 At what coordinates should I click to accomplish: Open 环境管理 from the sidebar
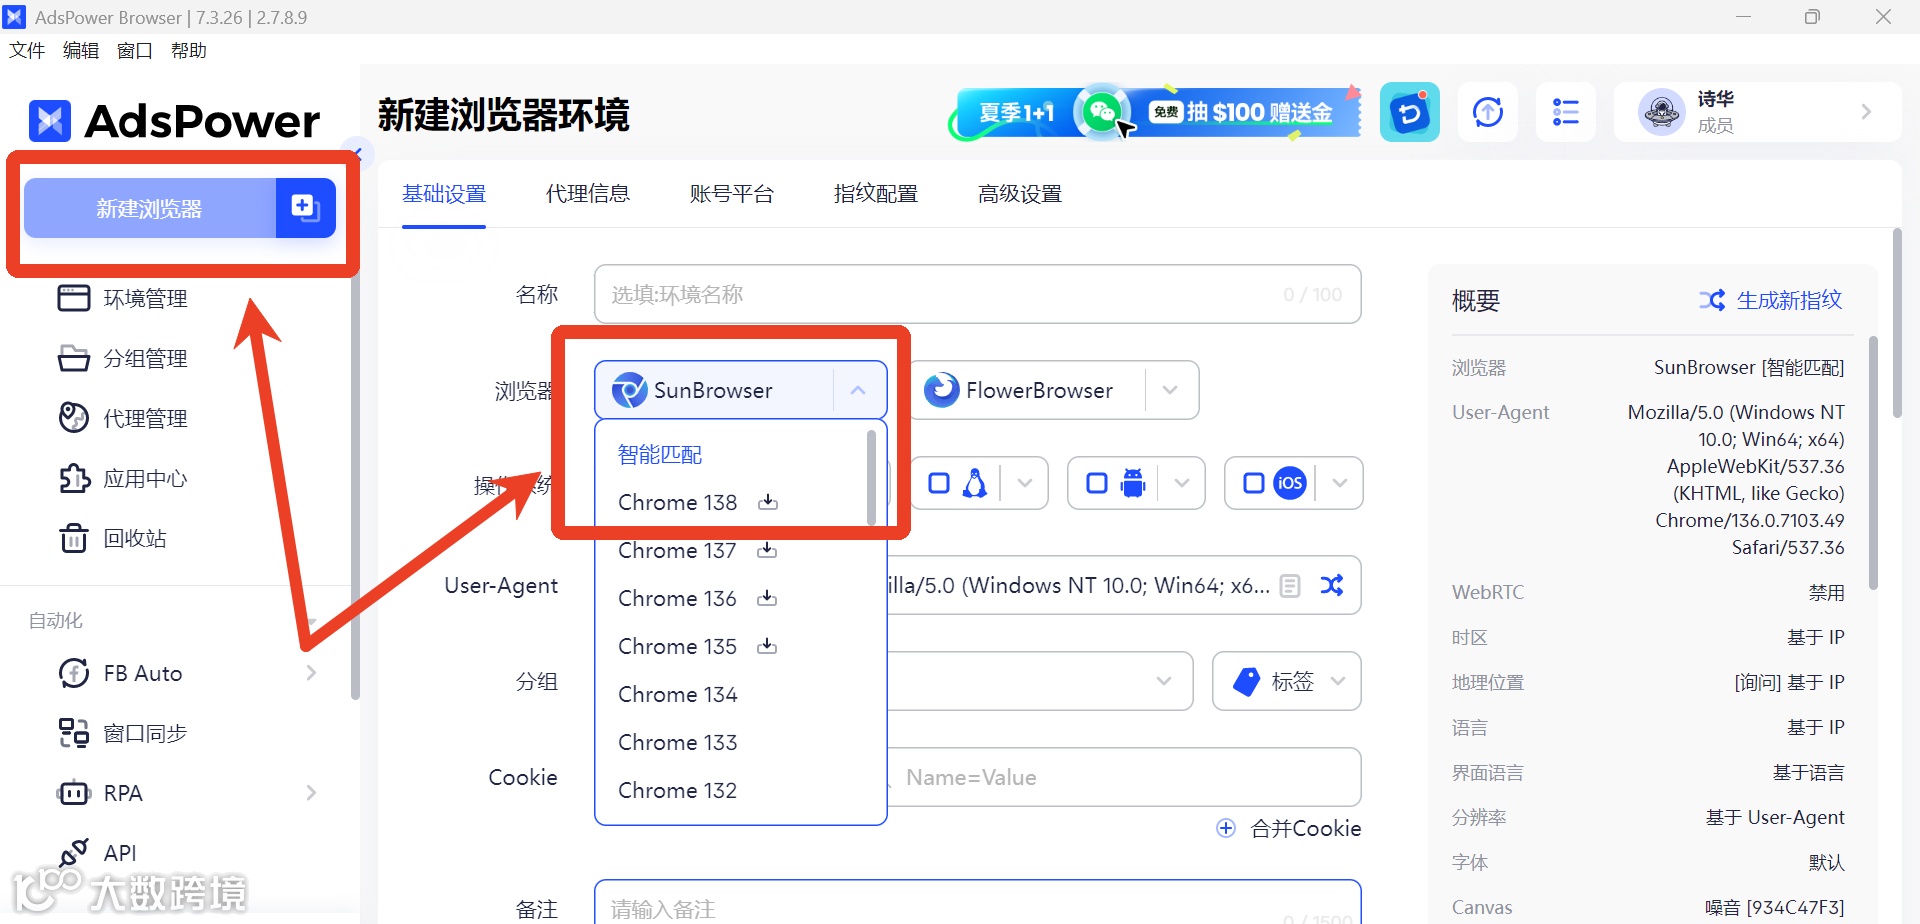[x=123, y=298]
